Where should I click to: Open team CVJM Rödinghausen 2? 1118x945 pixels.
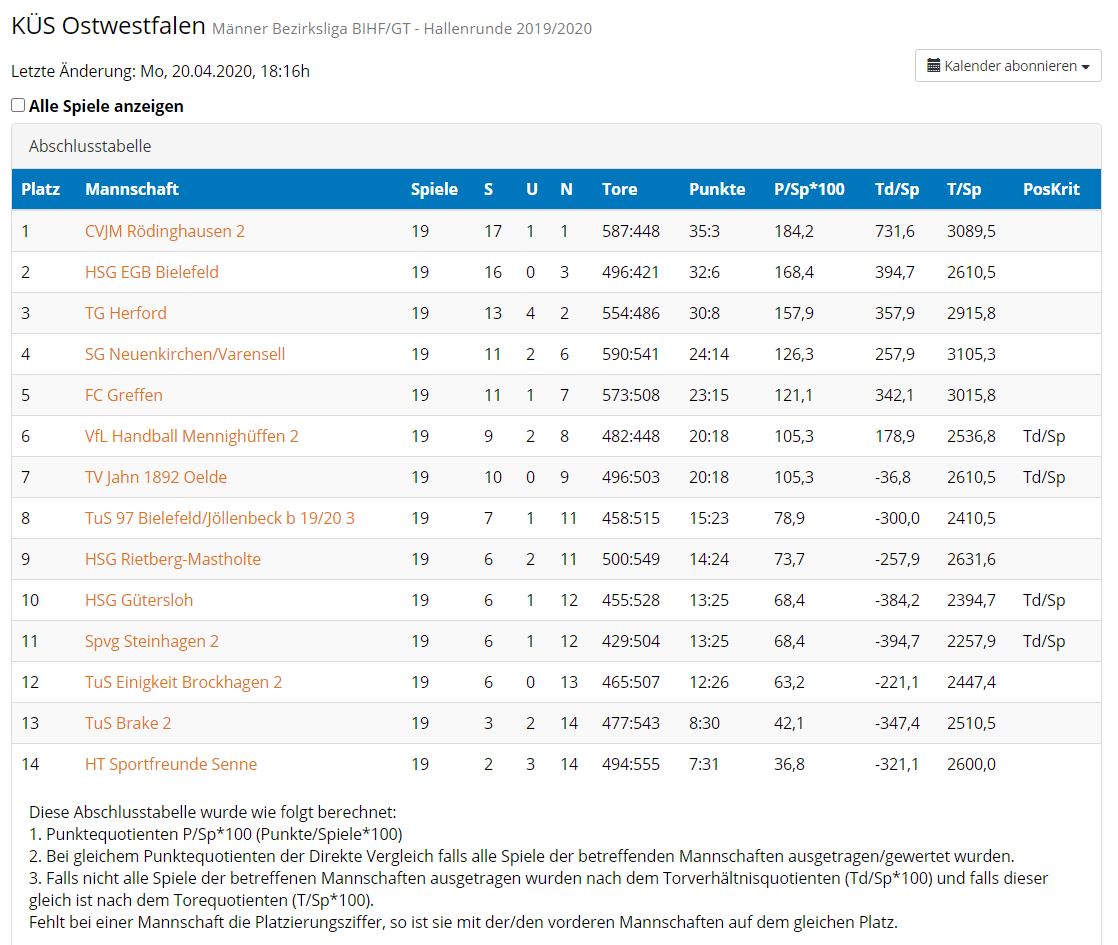coord(165,231)
